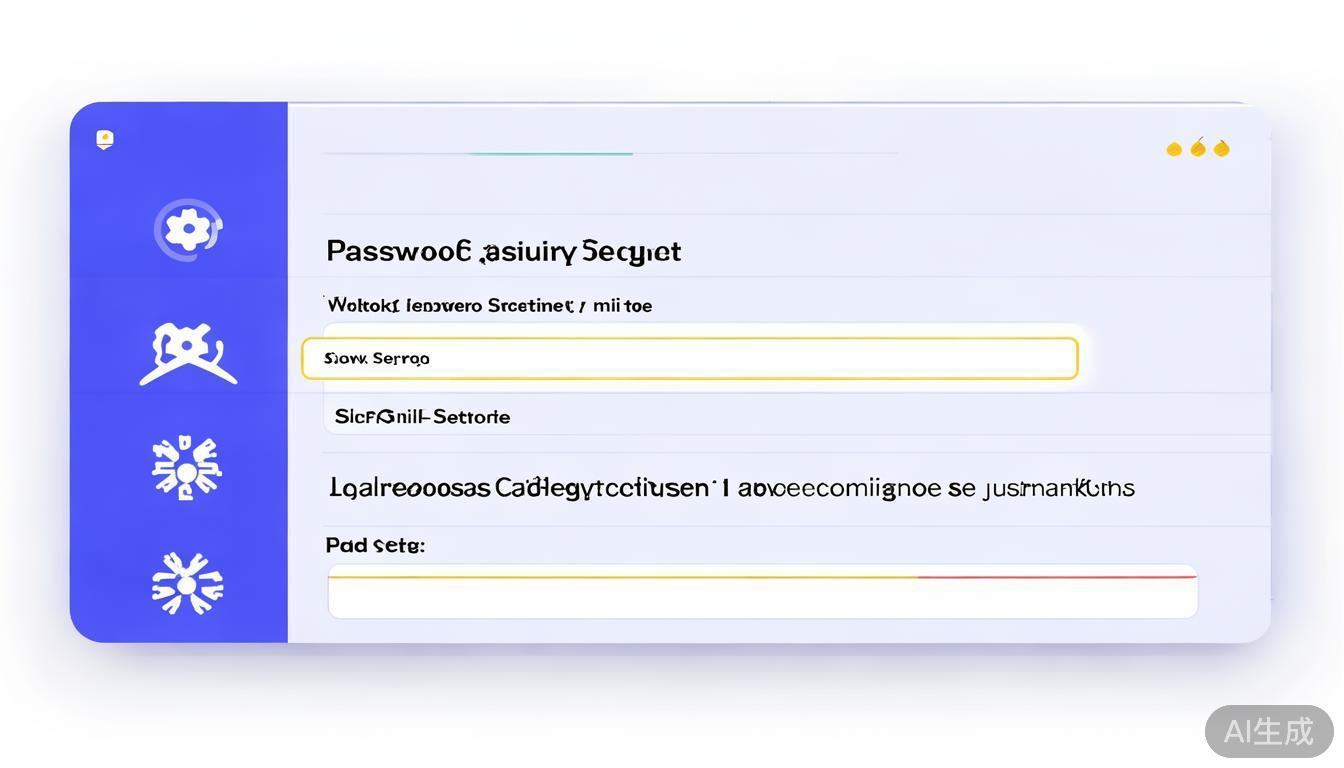The height and width of the screenshot is (768, 1344).
Task: Select the "SlcFGnill-Settorte" row
Action: (423, 416)
